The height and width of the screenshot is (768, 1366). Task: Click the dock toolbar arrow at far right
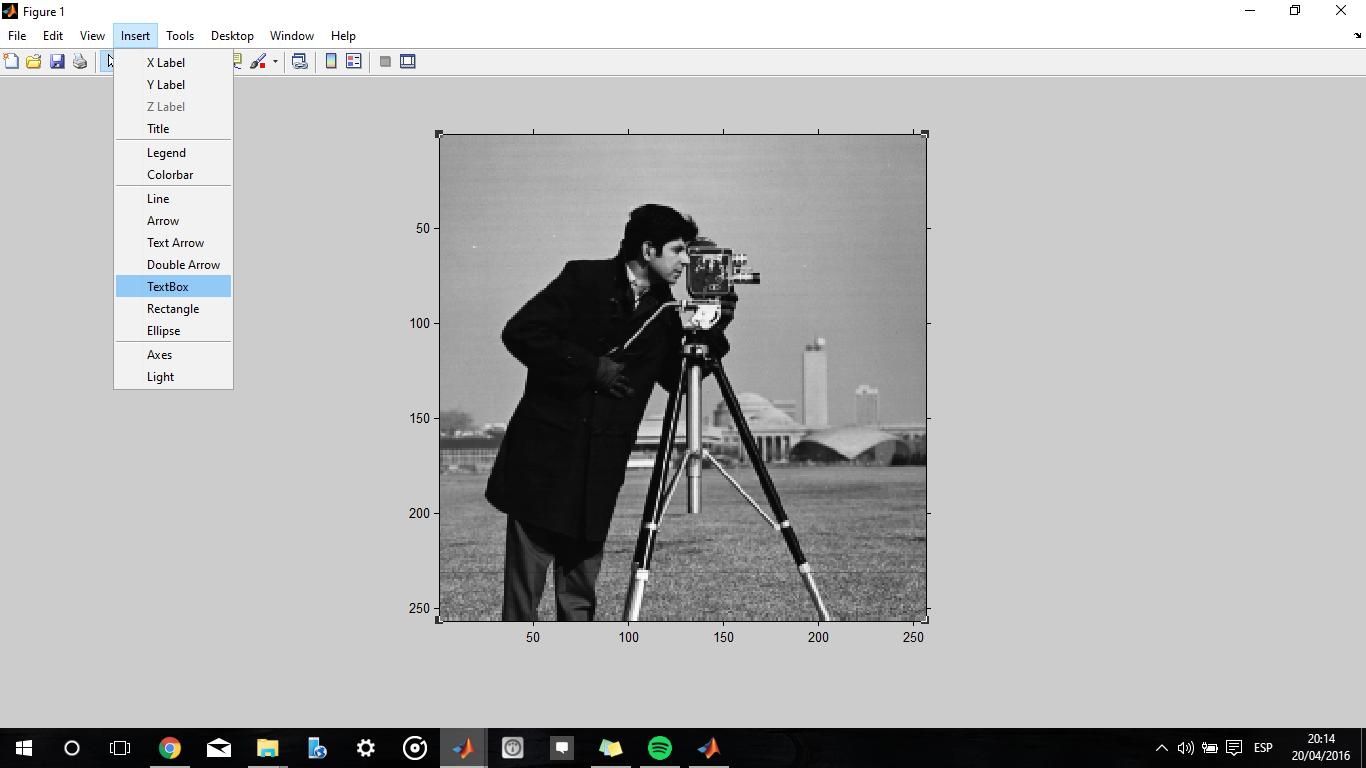[x=1357, y=35]
